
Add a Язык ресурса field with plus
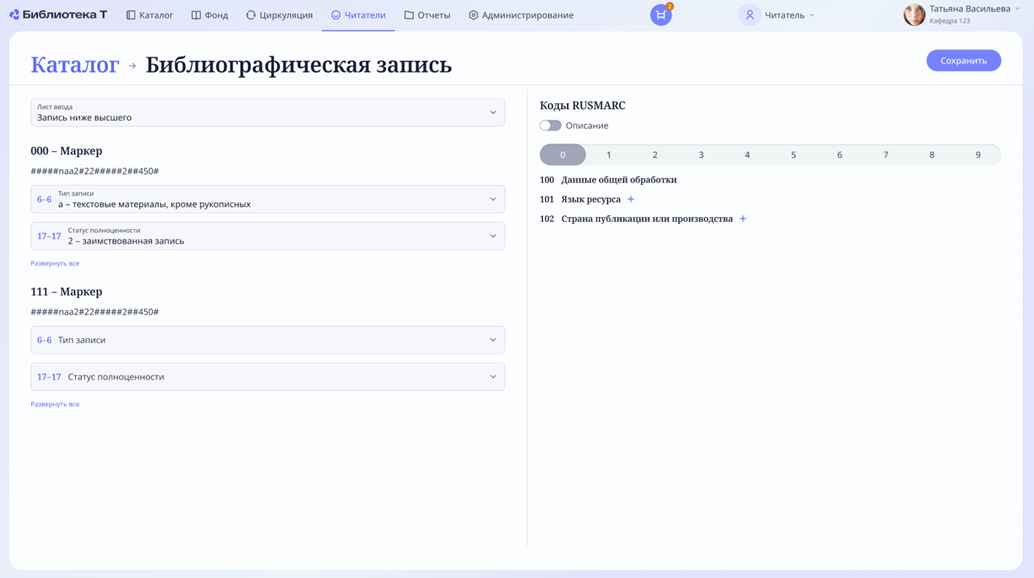tap(630, 199)
